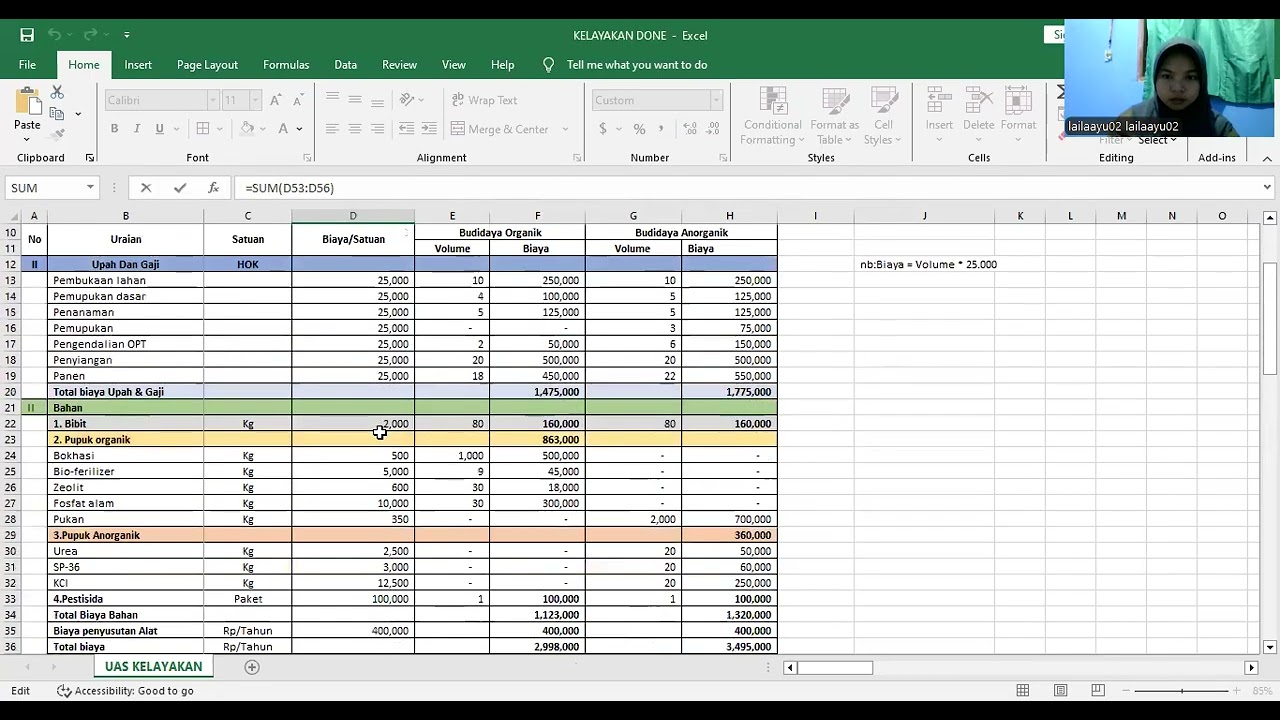Click the Decrease Indent icon
The width and height of the screenshot is (1280, 720).
point(406,129)
